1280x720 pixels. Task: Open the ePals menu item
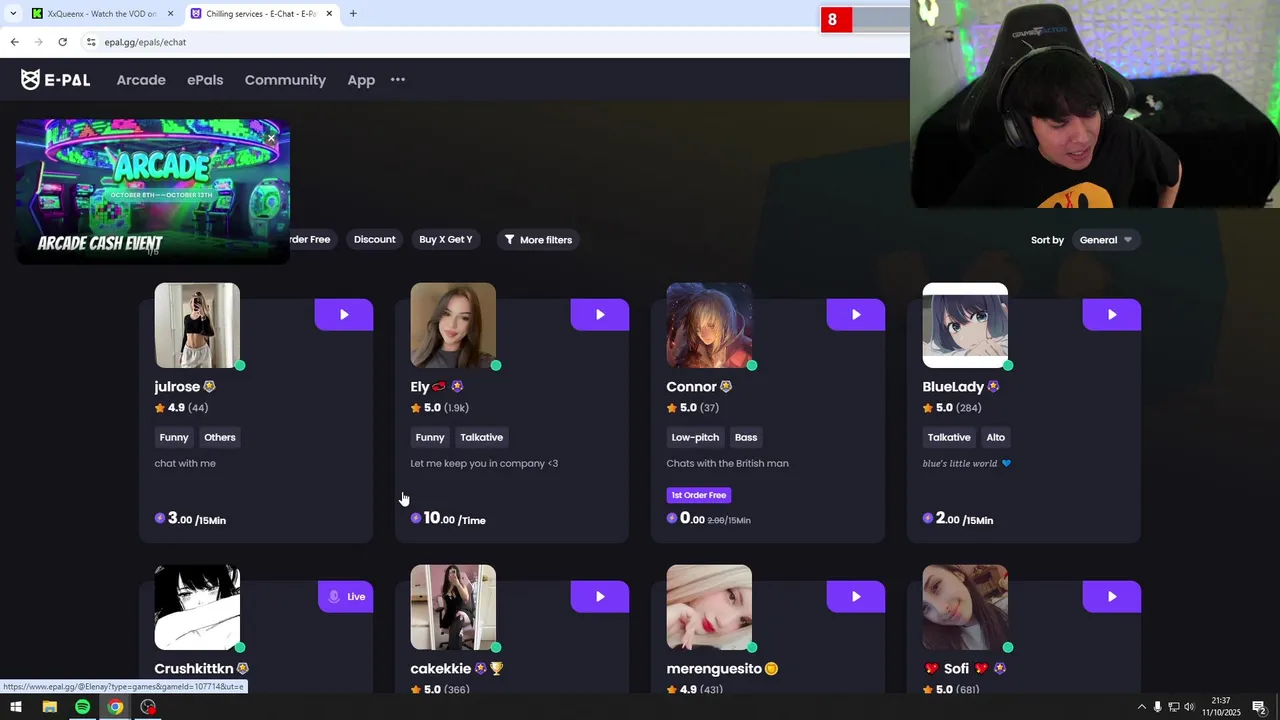coord(205,80)
